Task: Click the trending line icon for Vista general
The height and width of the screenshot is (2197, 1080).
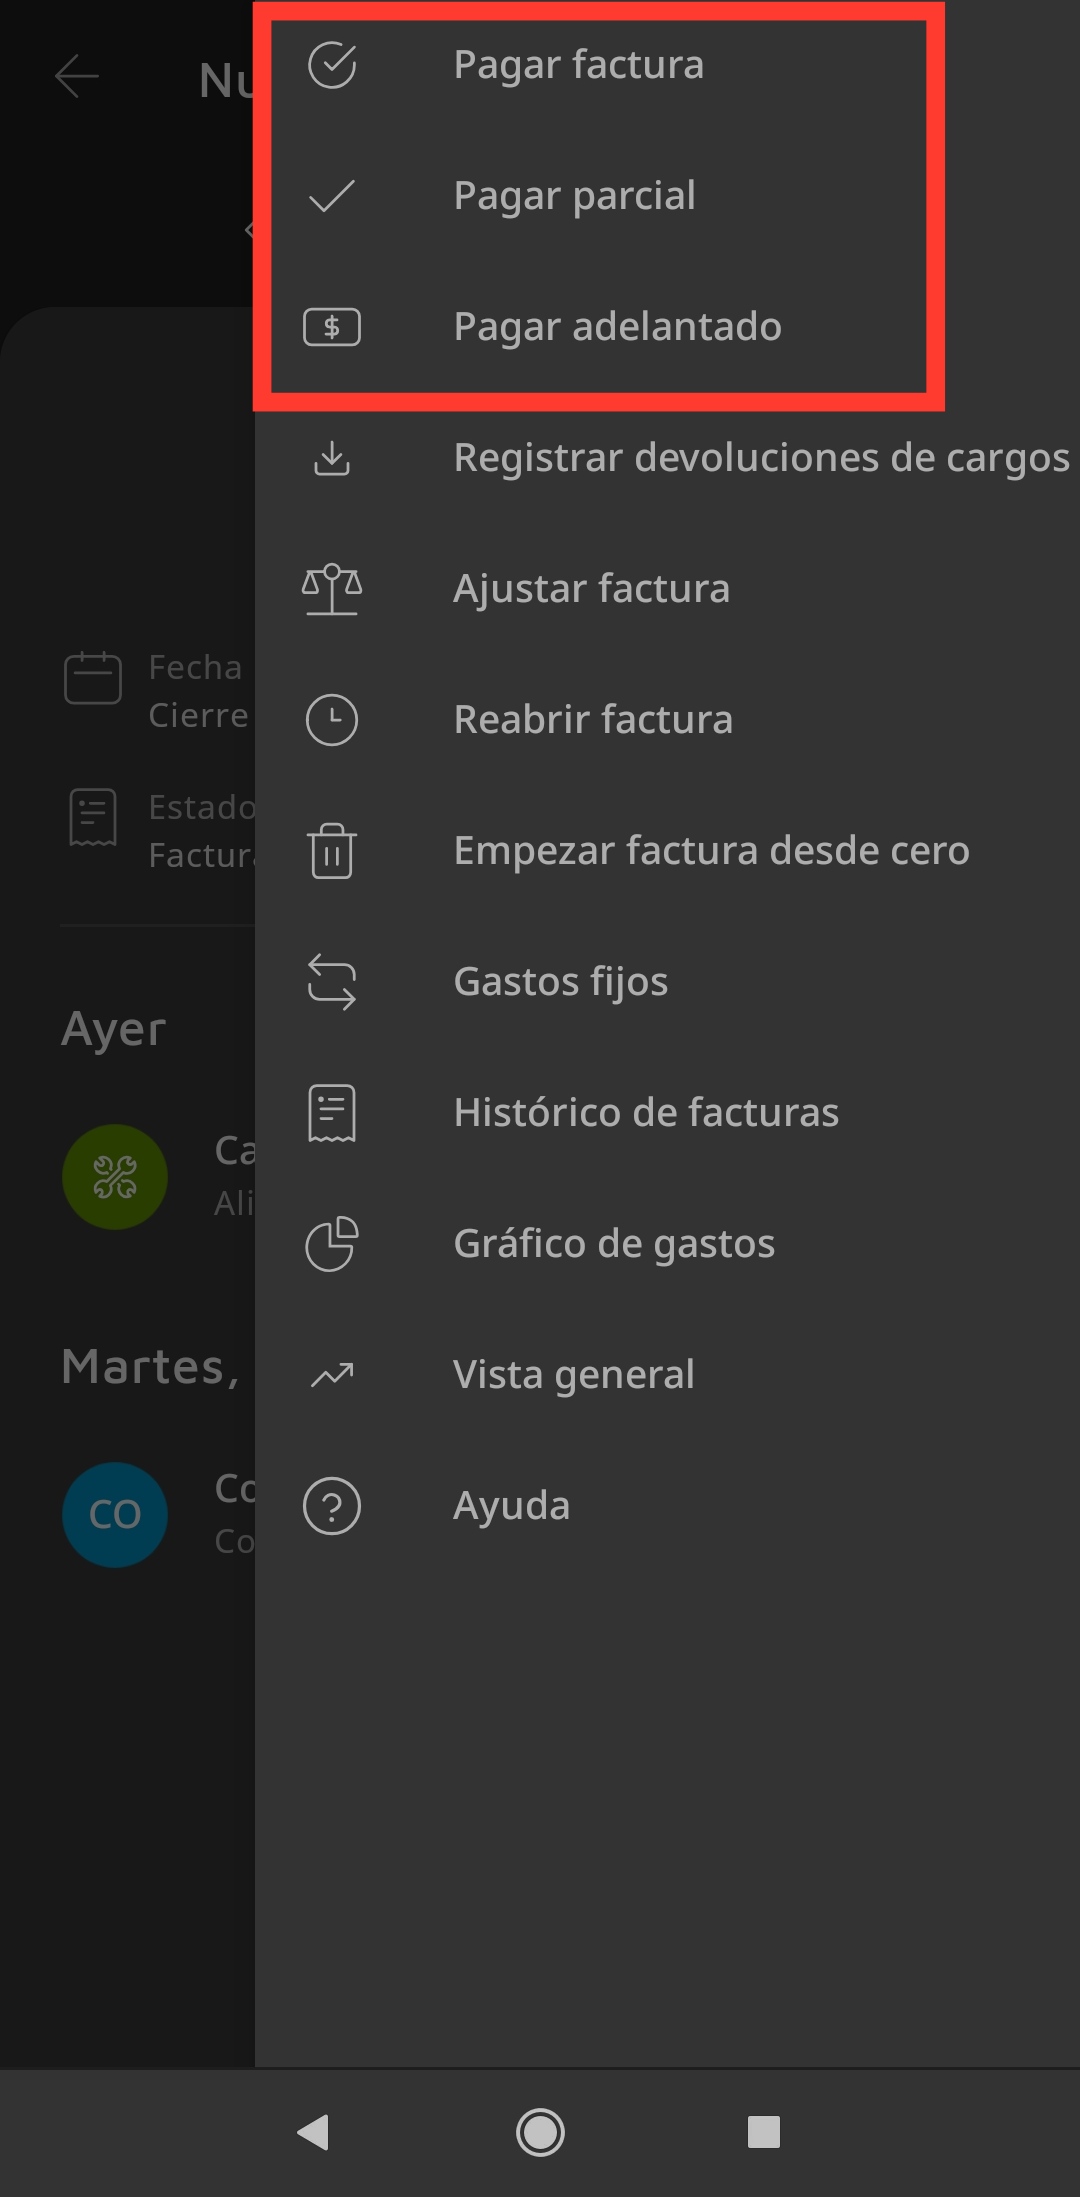Action: [332, 1376]
